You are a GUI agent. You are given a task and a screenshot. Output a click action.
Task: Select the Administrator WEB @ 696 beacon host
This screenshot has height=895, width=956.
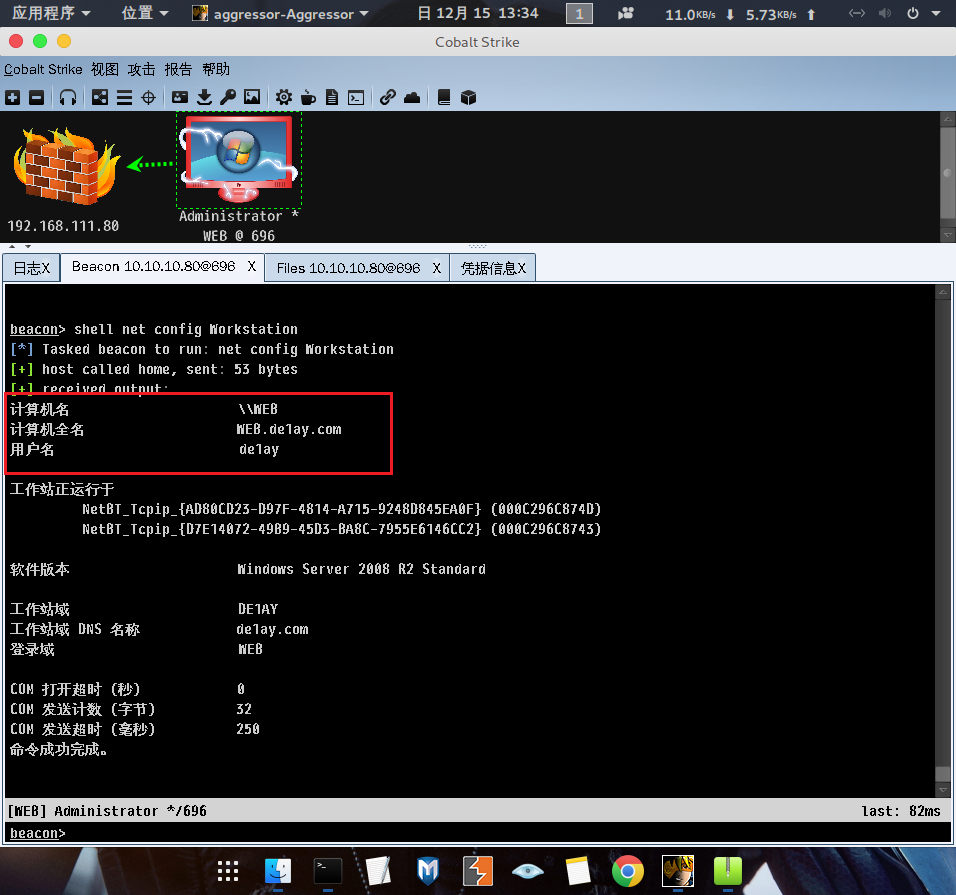coord(238,160)
